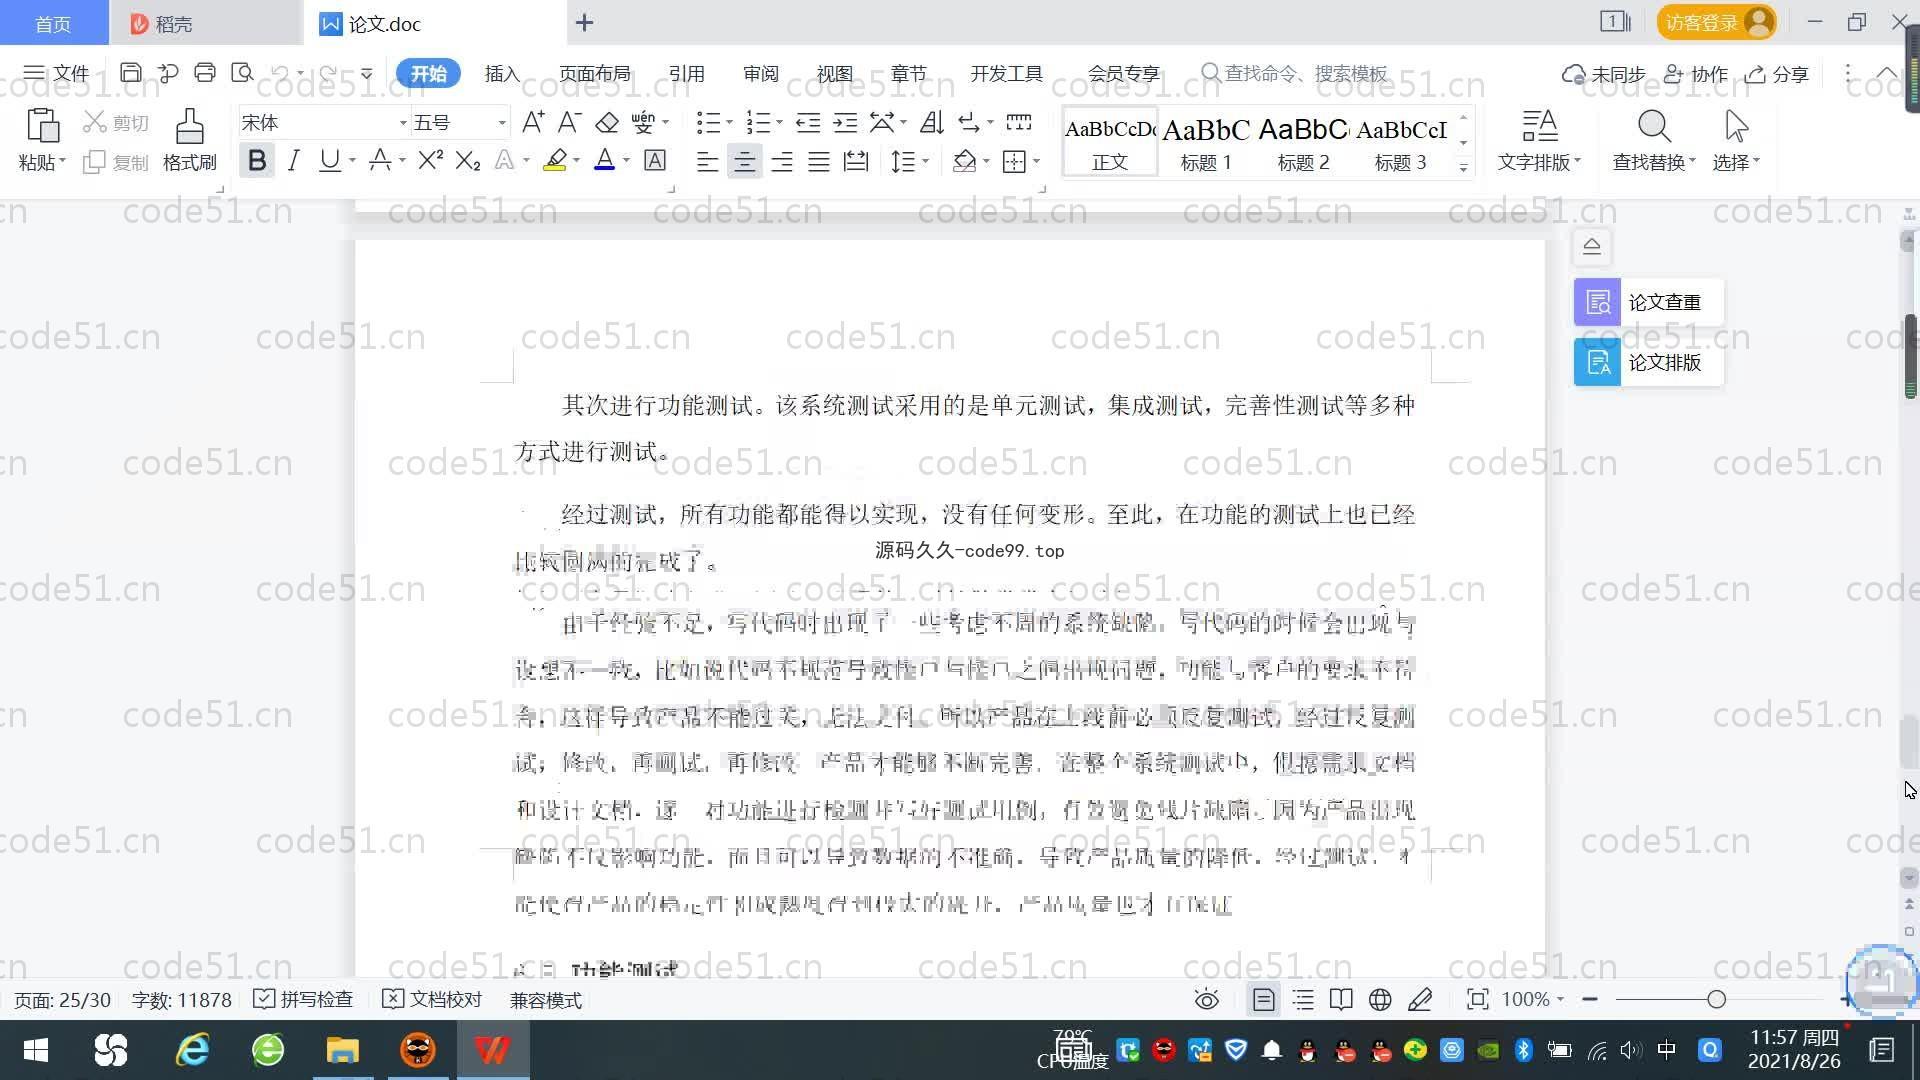Toggle Bold formatting
This screenshot has width=1920, height=1080.
pyautogui.click(x=257, y=161)
